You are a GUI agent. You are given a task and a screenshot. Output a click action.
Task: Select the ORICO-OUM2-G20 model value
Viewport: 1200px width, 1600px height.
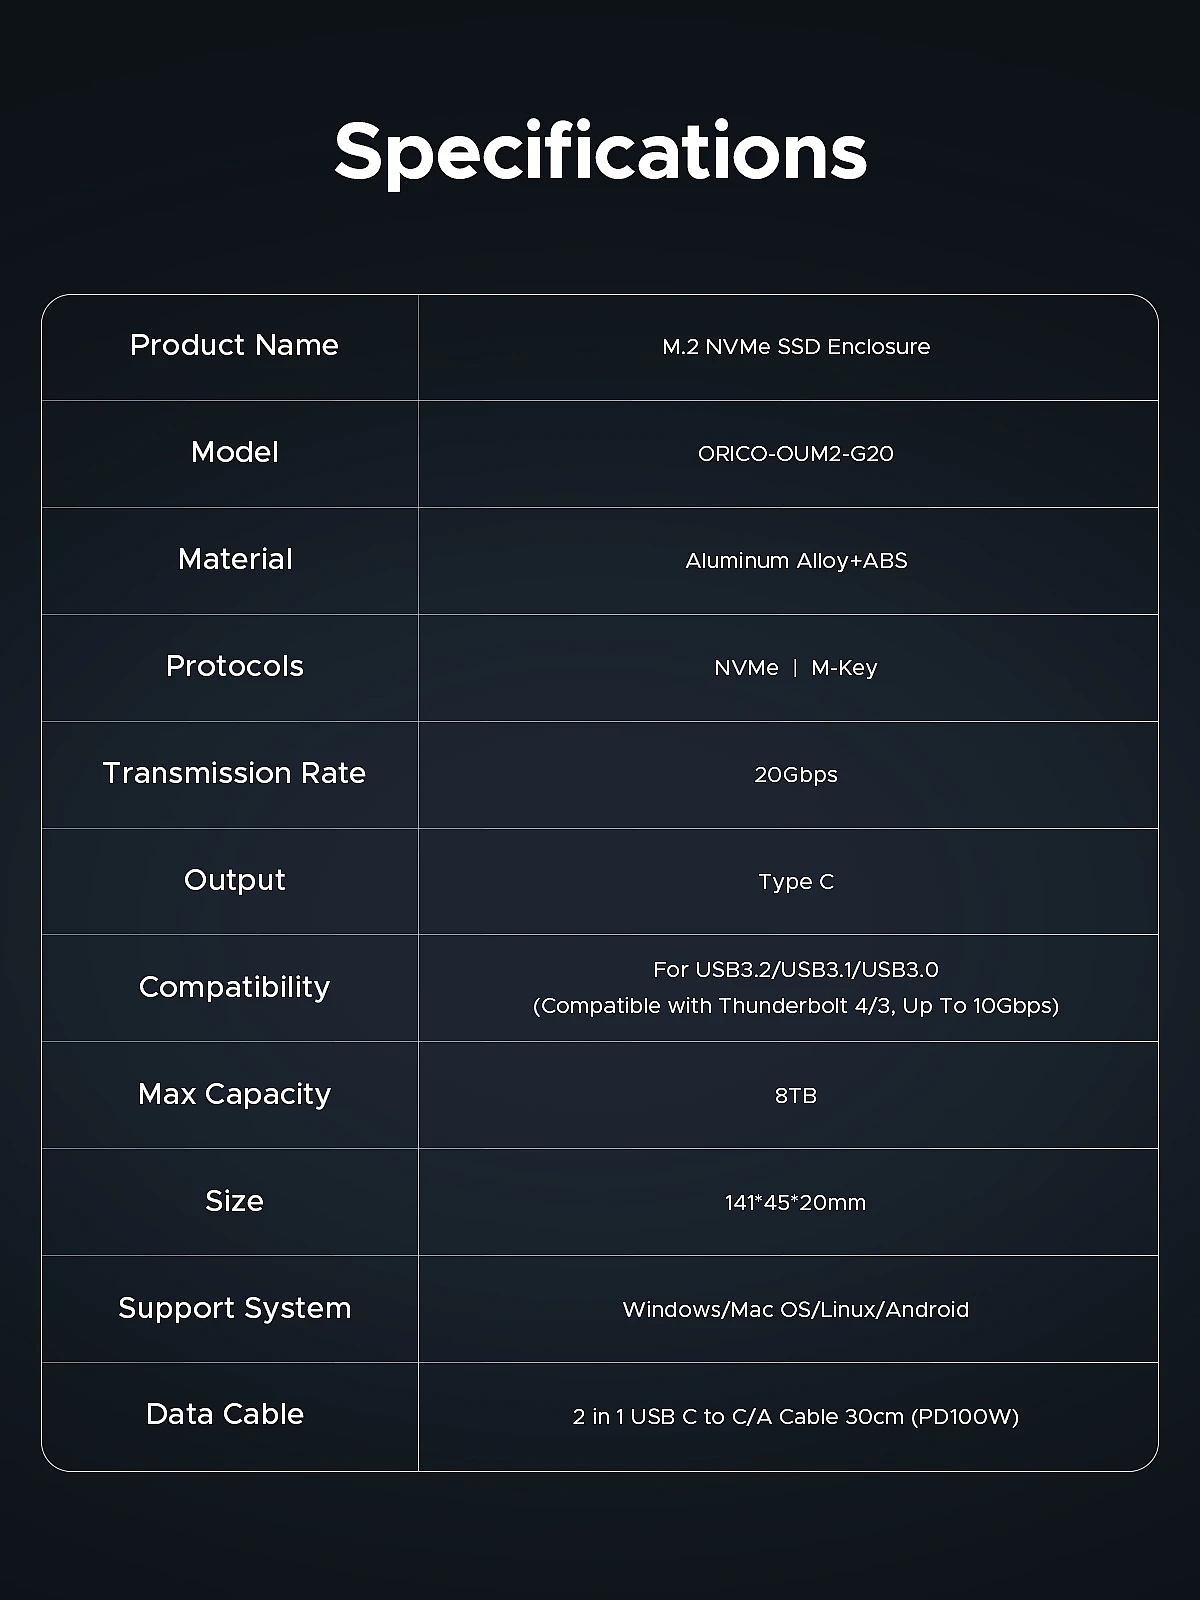pyautogui.click(x=796, y=454)
